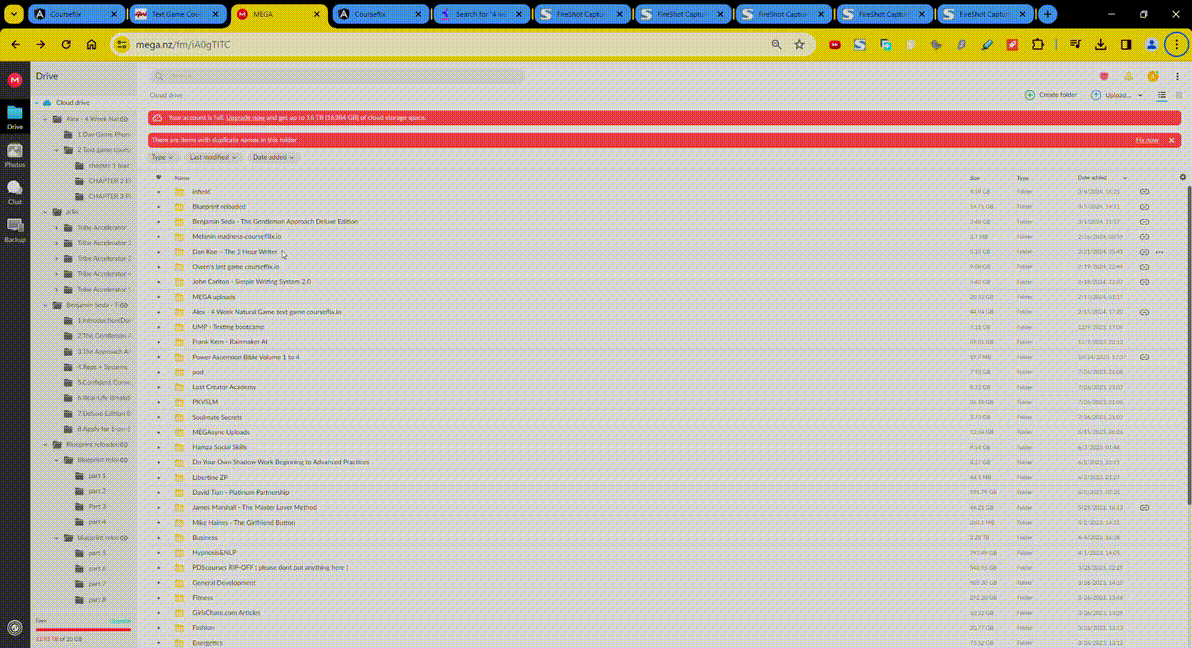Screen dimensions: 1192x648
Task: Open column settings gear
Action: [x=1182, y=177]
